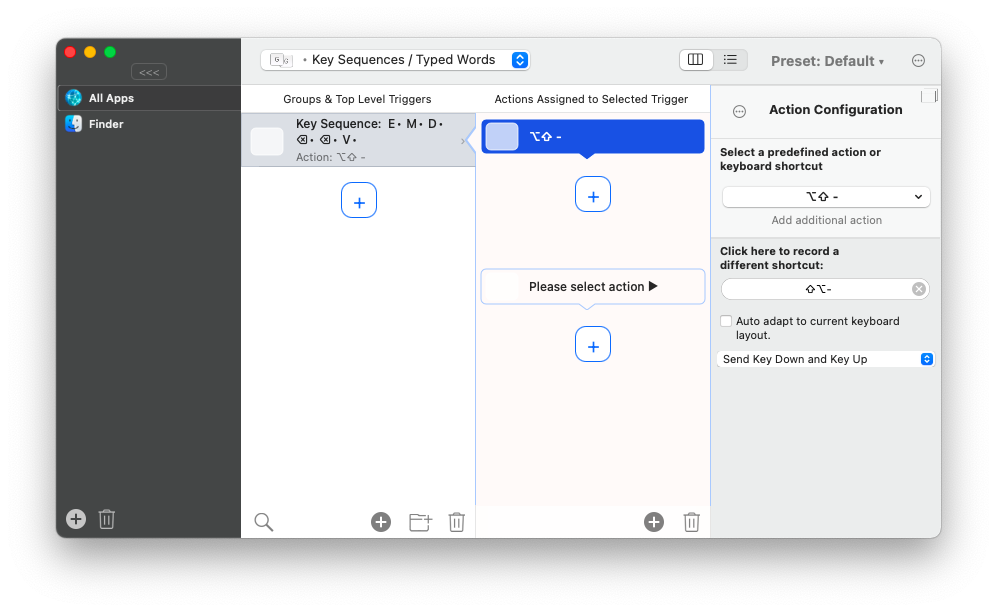Click the Please select action button
This screenshot has width=997, height=612.
coord(592,286)
